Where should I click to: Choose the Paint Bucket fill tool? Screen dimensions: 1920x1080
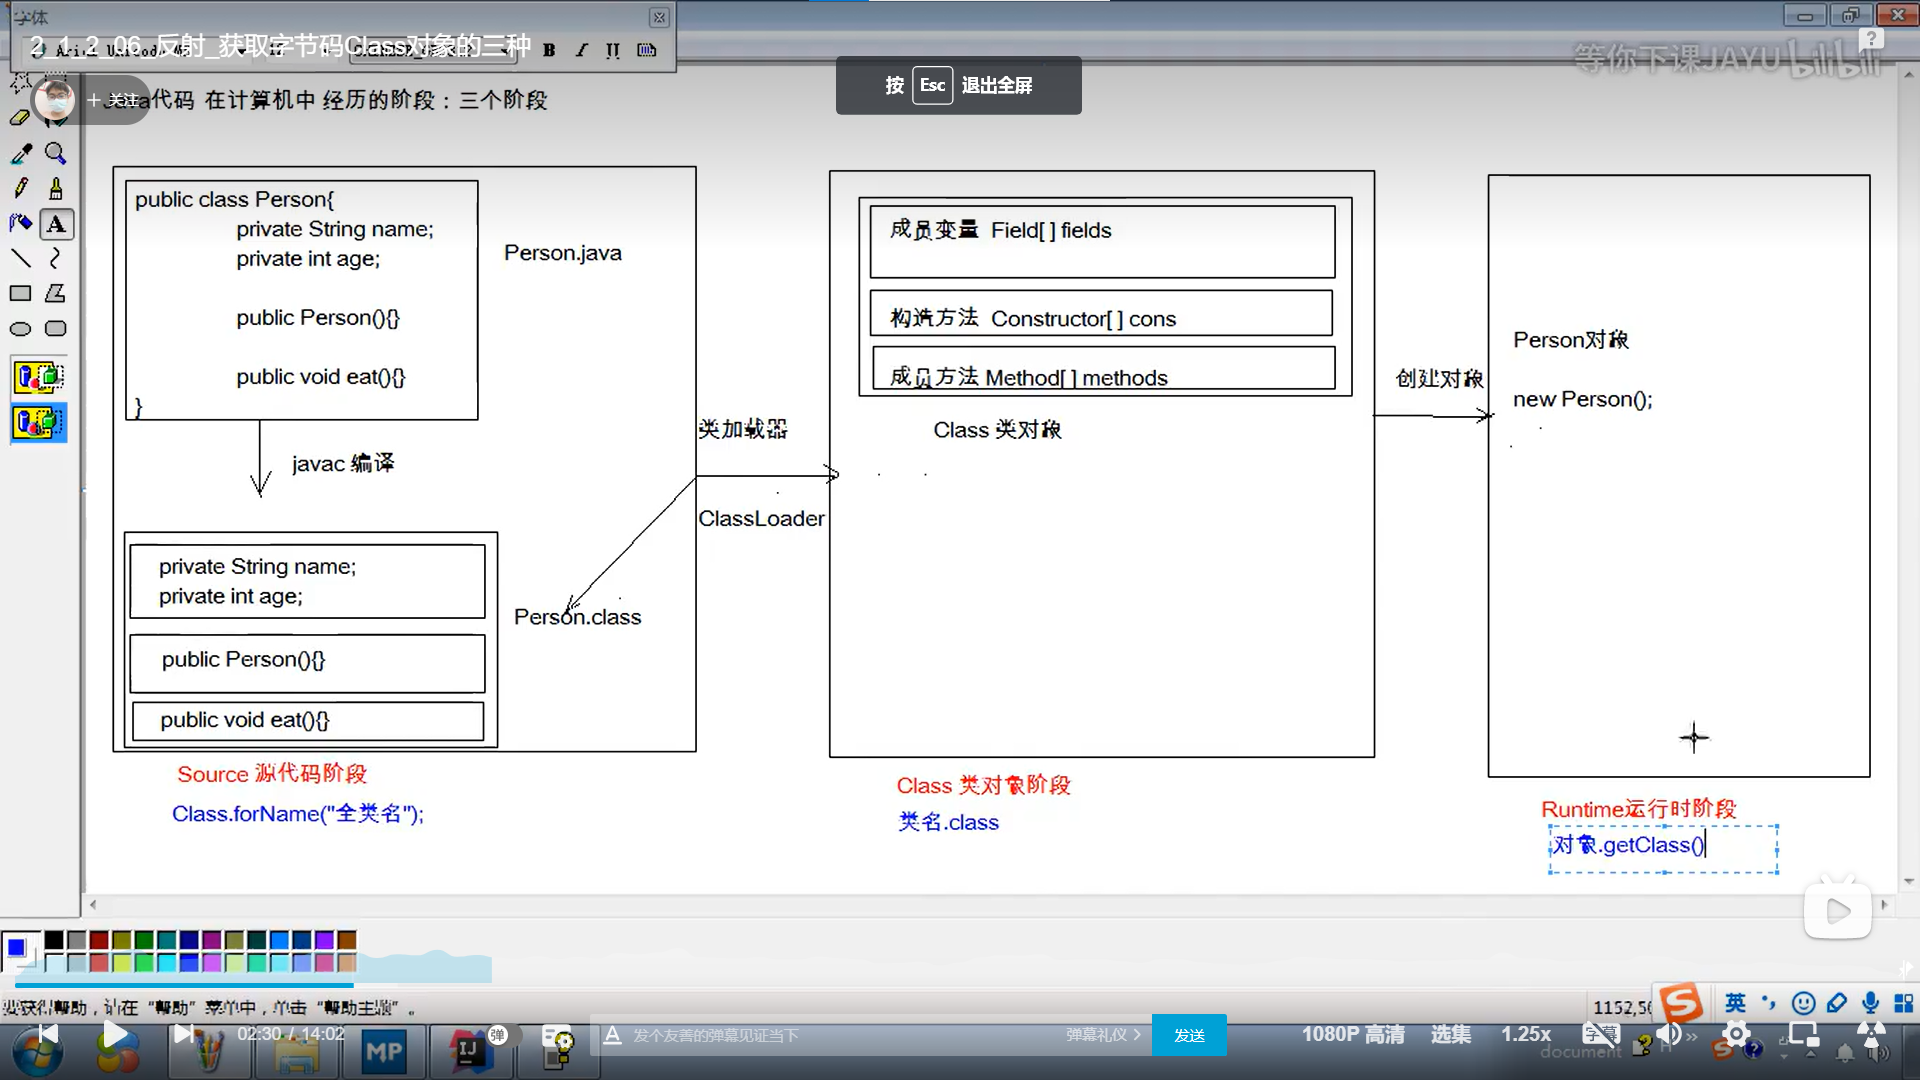click(x=21, y=224)
